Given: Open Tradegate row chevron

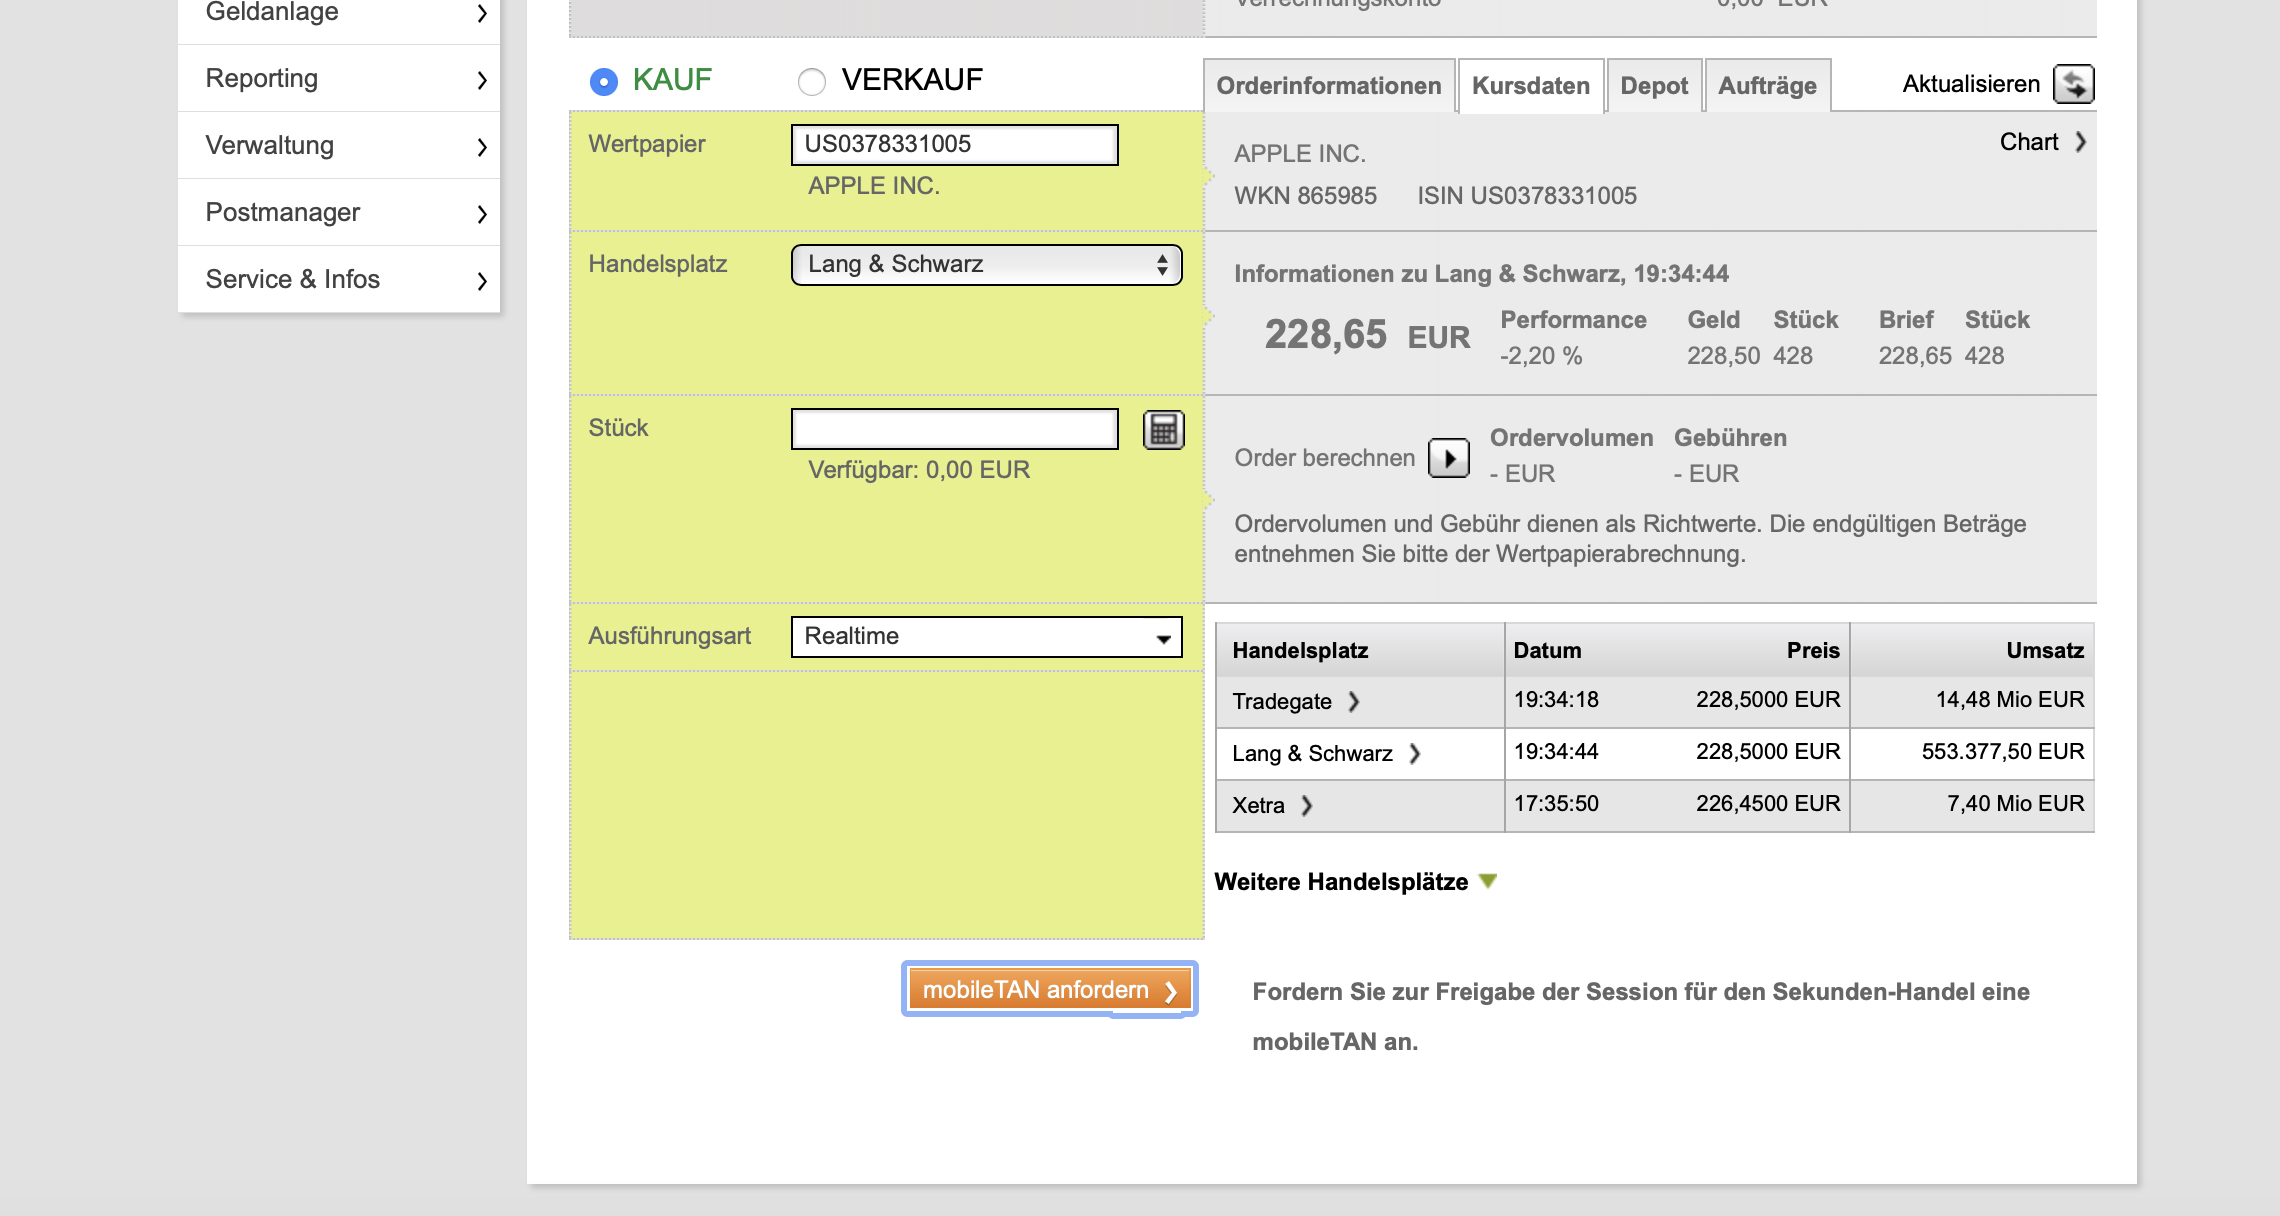Looking at the screenshot, I should tap(1354, 702).
